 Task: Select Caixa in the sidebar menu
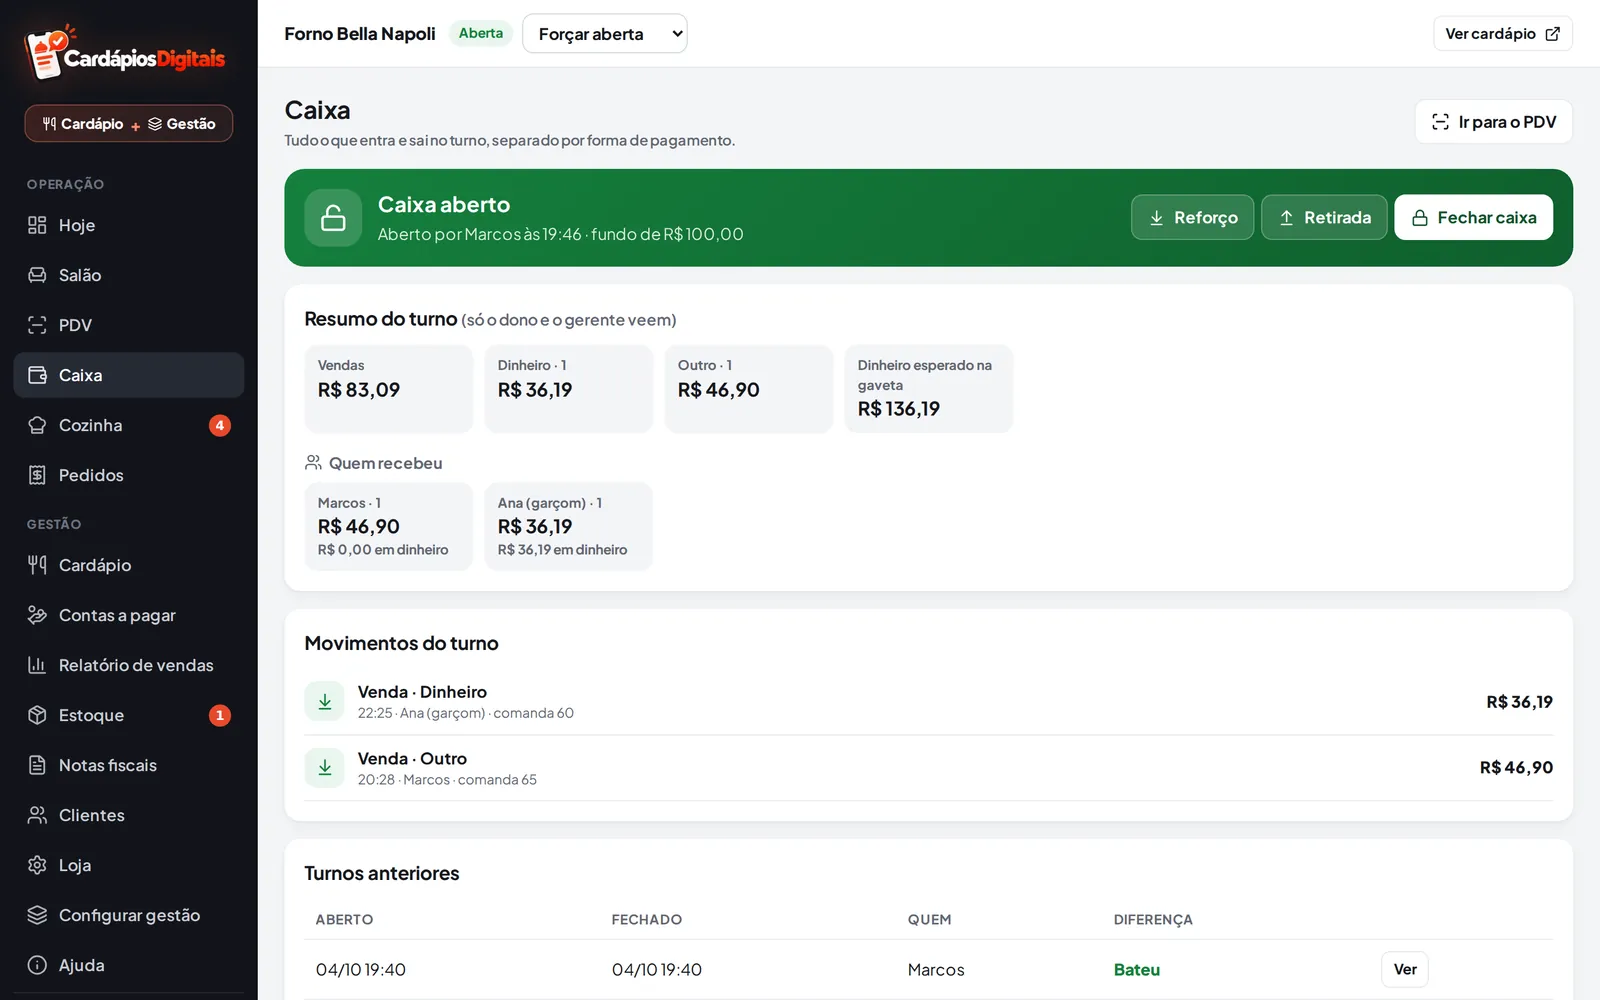click(129, 375)
